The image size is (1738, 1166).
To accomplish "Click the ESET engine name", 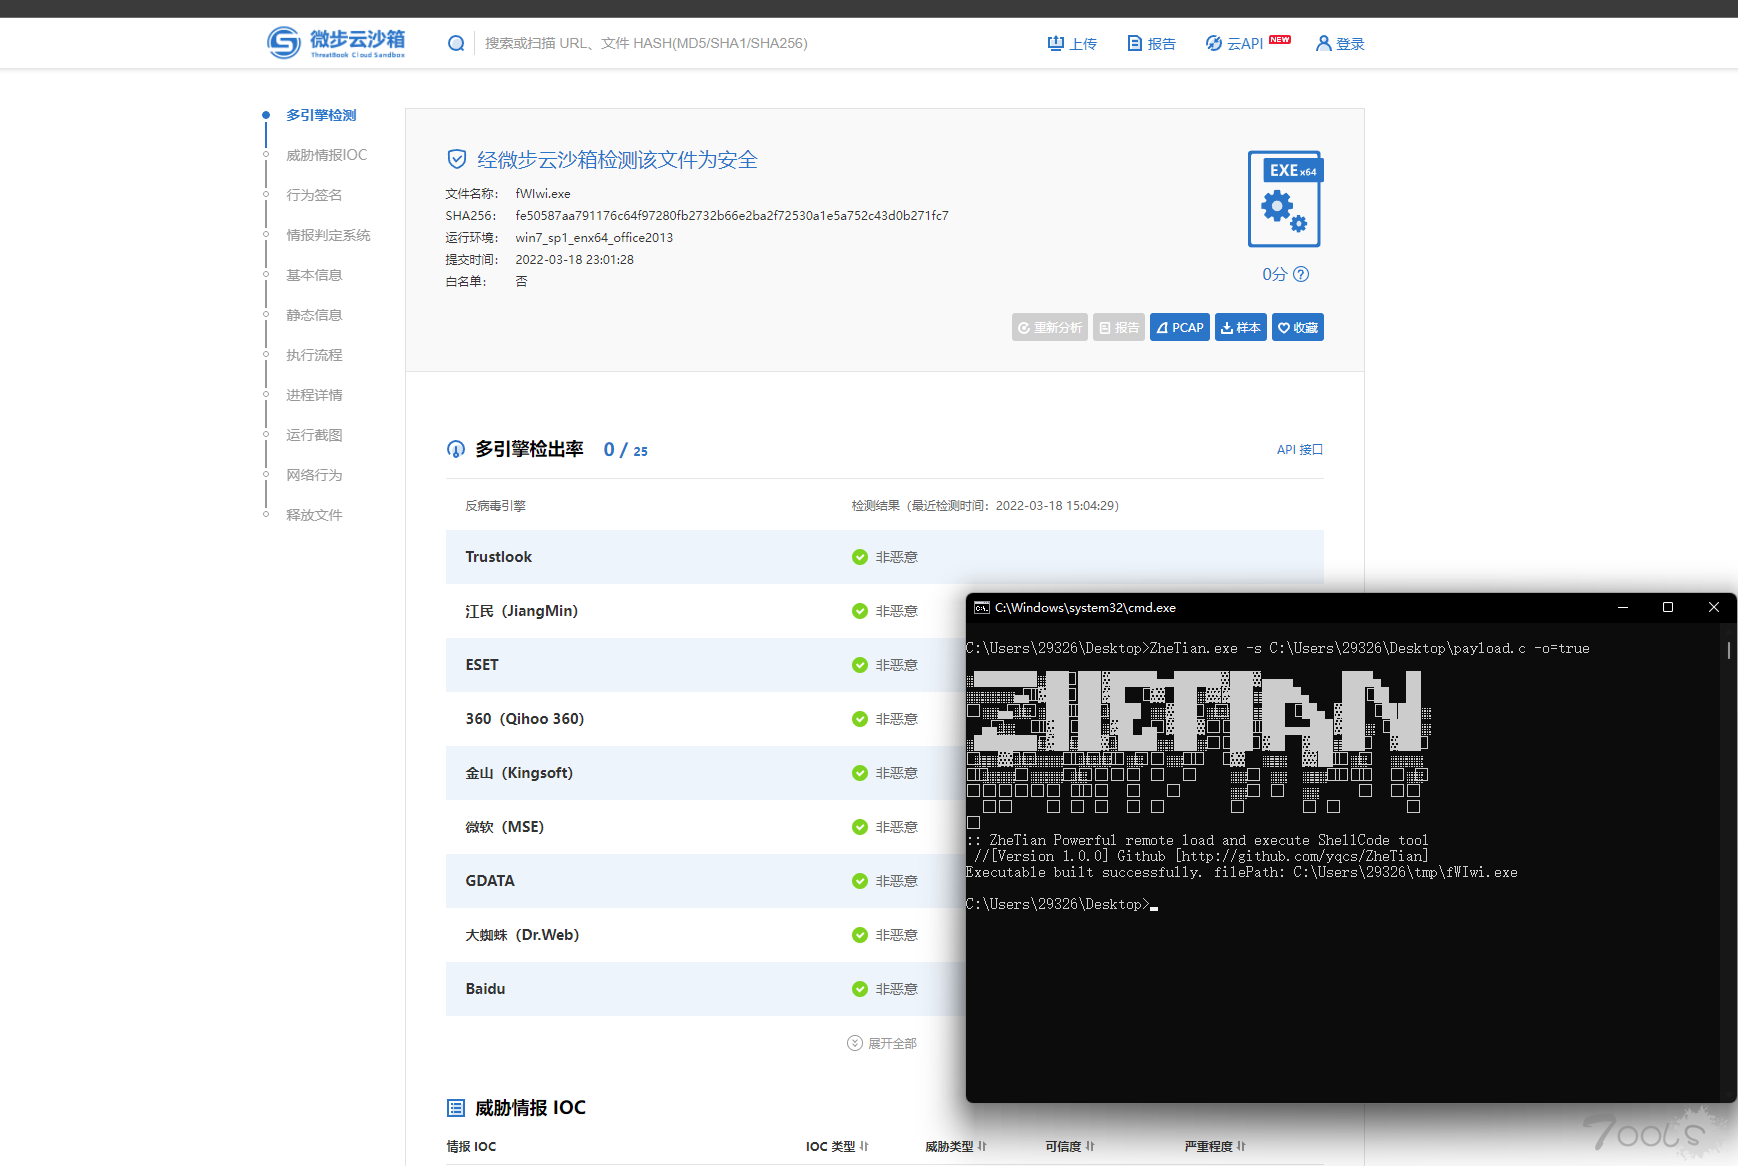I will click(x=482, y=665).
